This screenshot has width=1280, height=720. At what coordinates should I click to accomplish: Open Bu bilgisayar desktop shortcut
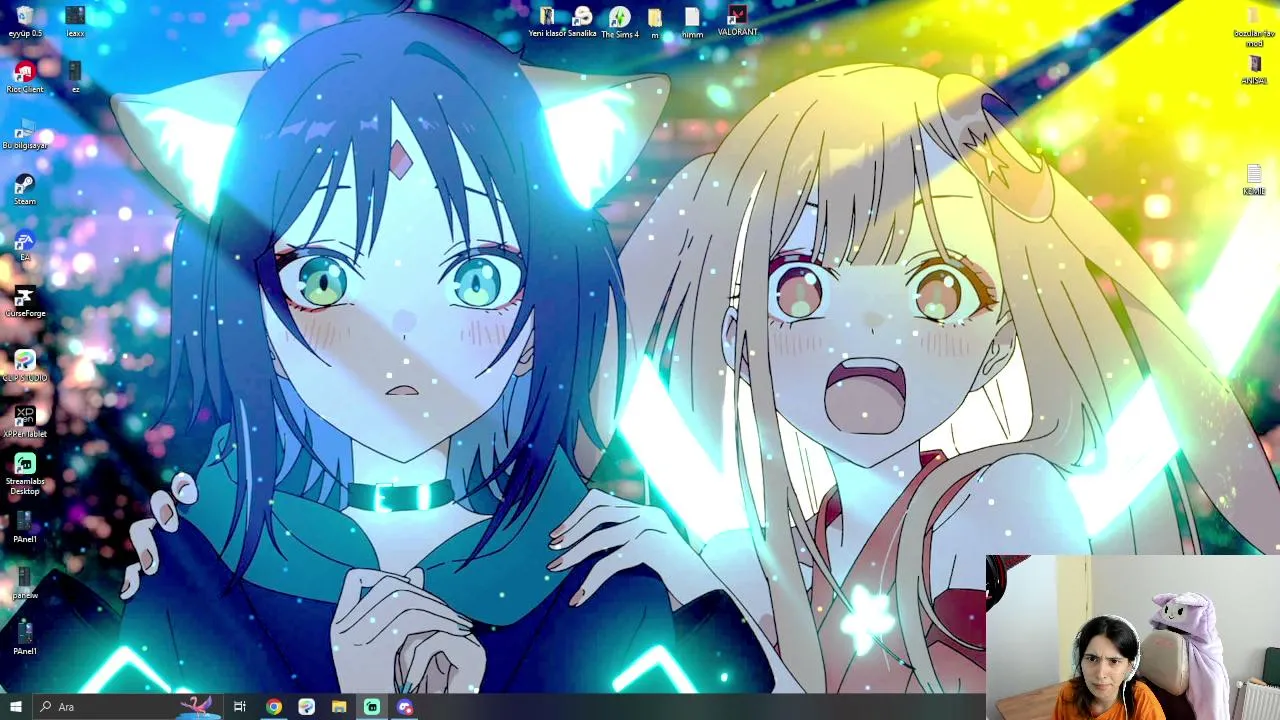[x=25, y=133]
